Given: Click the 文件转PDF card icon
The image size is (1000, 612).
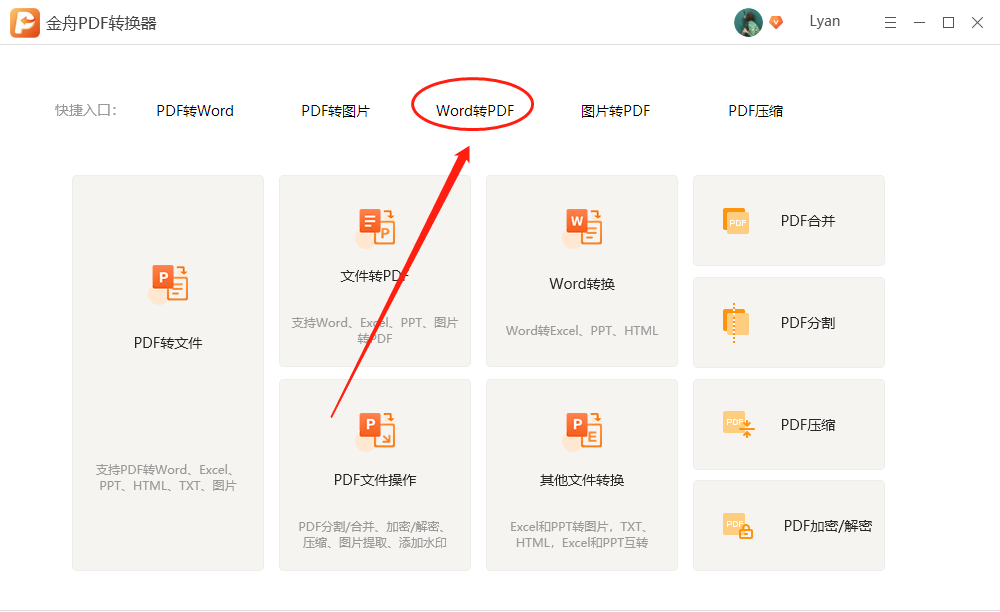Looking at the screenshot, I should pyautogui.click(x=375, y=228).
